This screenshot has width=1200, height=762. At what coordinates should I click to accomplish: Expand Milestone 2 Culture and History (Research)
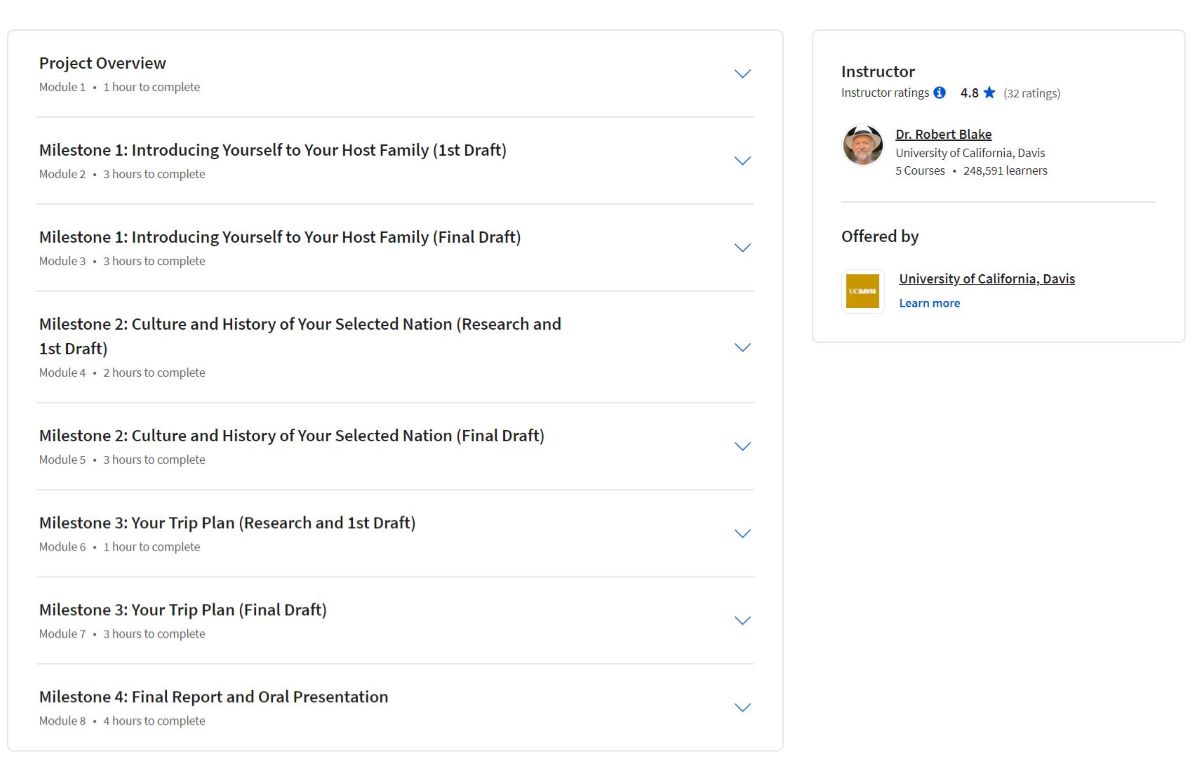pyautogui.click(x=742, y=347)
